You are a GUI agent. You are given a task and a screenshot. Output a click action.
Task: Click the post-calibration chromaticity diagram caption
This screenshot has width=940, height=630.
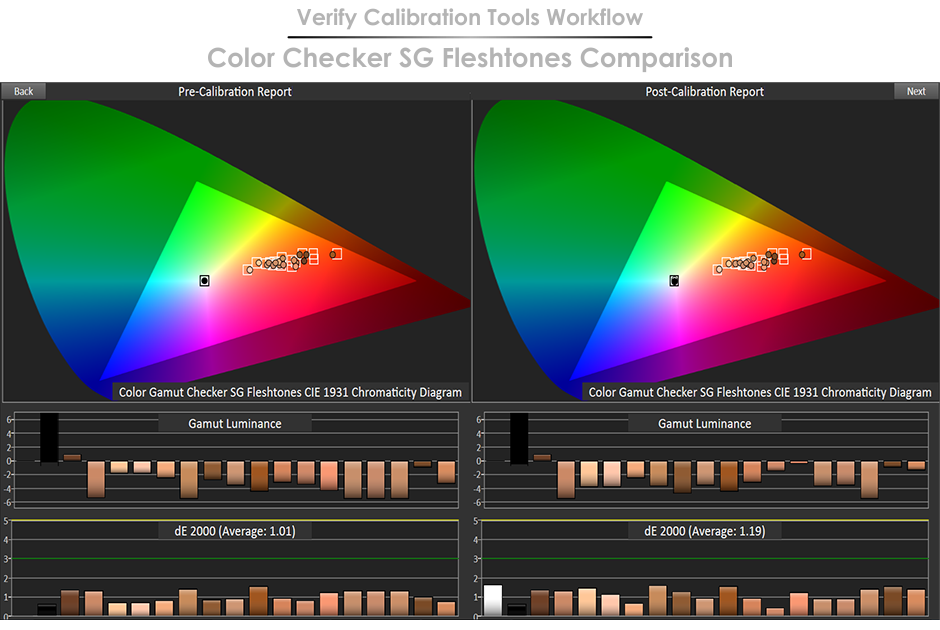pyautogui.click(x=760, y=392)
